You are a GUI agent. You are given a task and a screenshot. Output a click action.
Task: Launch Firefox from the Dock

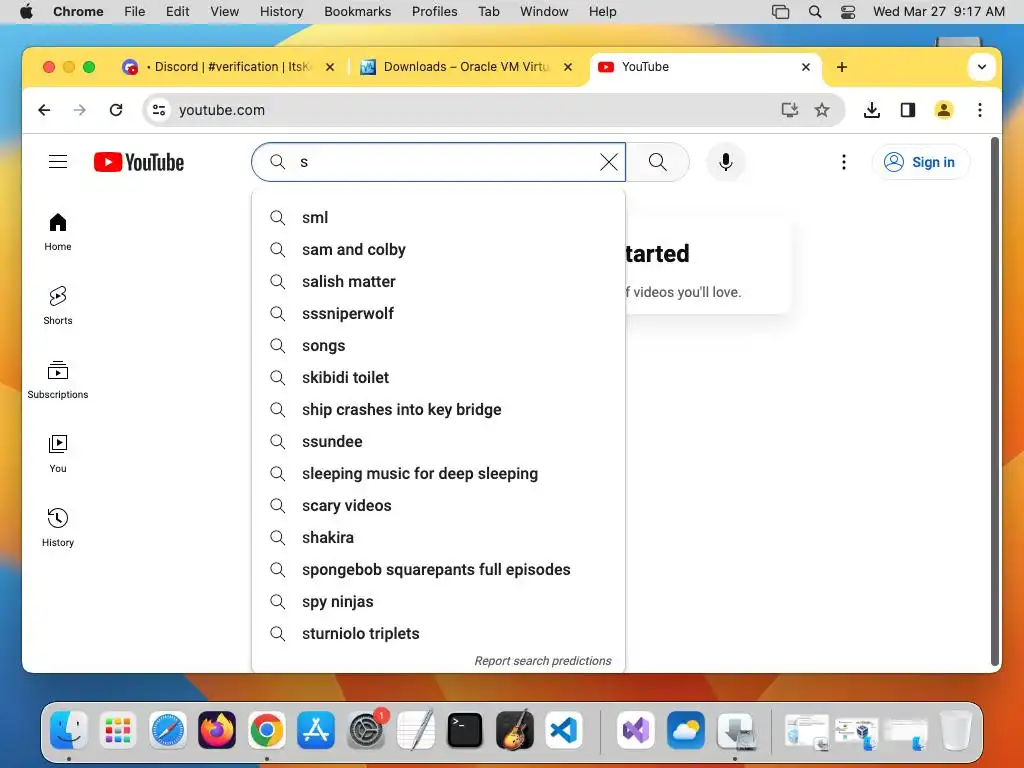(217, 729)
